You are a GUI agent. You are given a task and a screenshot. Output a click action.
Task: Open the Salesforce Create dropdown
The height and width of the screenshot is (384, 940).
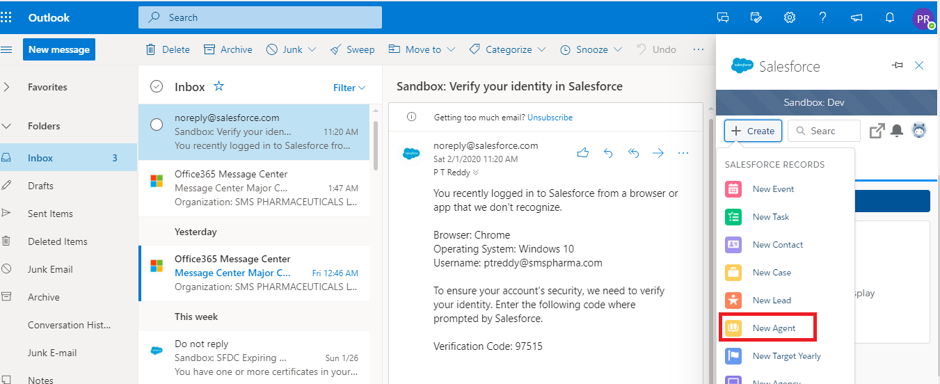(x=753, y=131)
